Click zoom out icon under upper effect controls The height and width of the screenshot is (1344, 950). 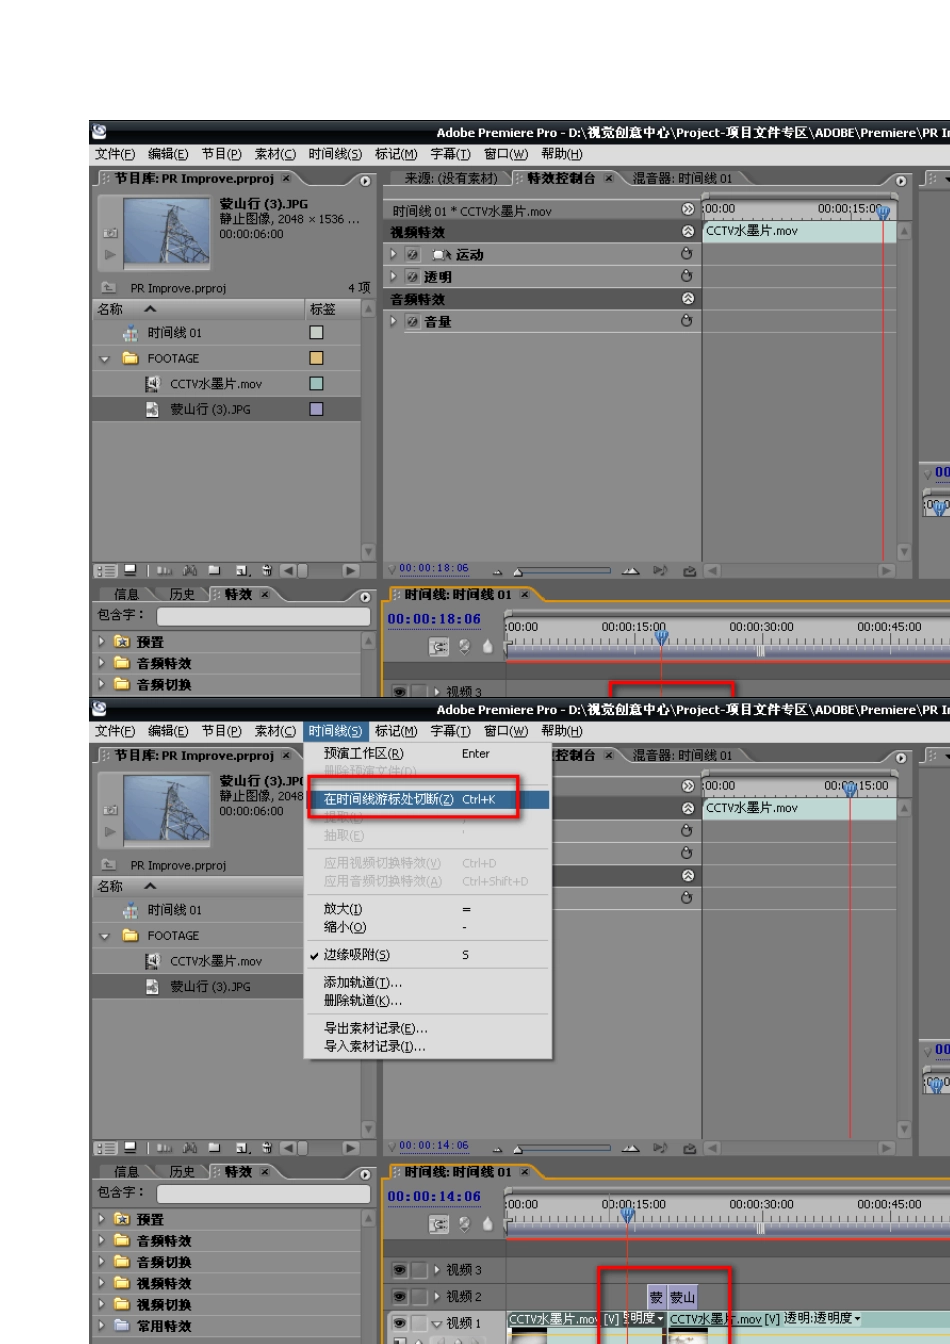coord(497,571)
